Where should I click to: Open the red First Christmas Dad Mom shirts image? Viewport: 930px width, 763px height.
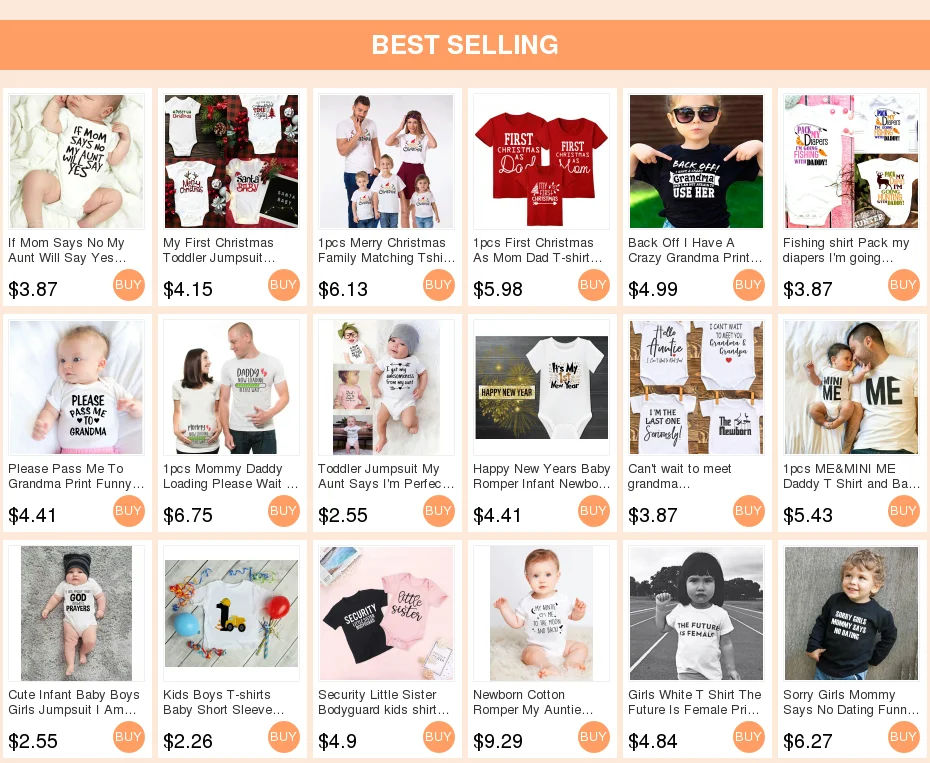tap(542, 161)
